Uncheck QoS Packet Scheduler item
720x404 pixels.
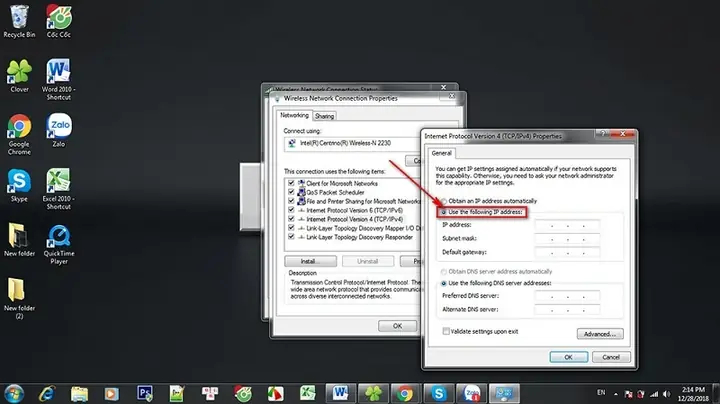[291, 192]
